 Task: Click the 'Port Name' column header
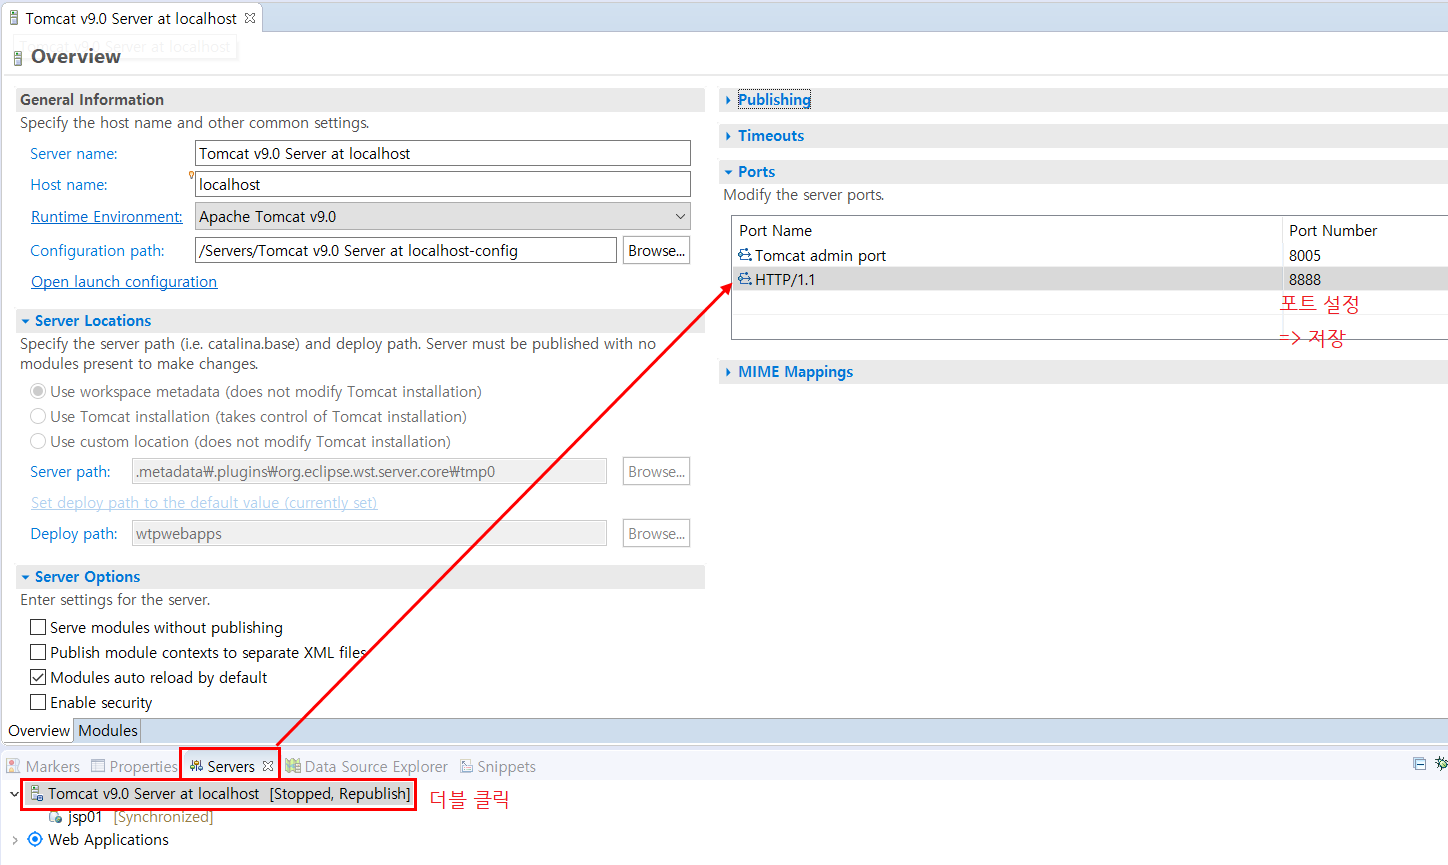(x=775, y=230)
